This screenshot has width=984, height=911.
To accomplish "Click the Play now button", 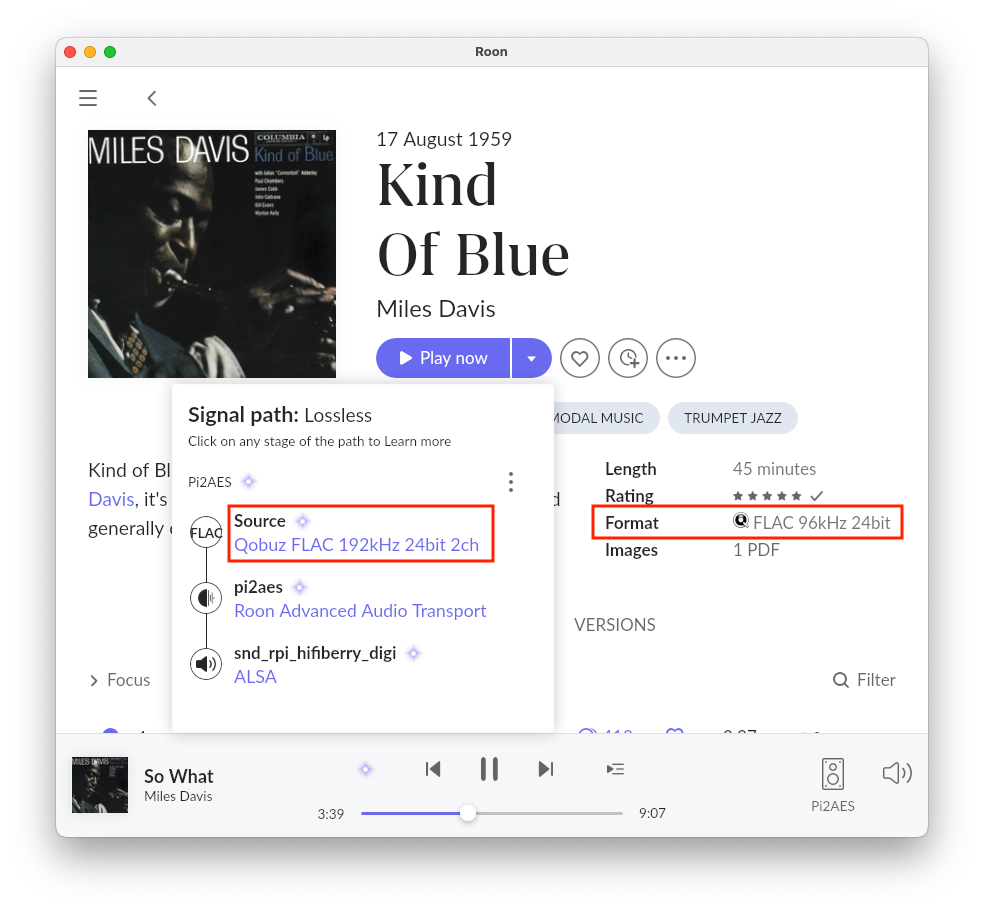I will tap(443, 358).
